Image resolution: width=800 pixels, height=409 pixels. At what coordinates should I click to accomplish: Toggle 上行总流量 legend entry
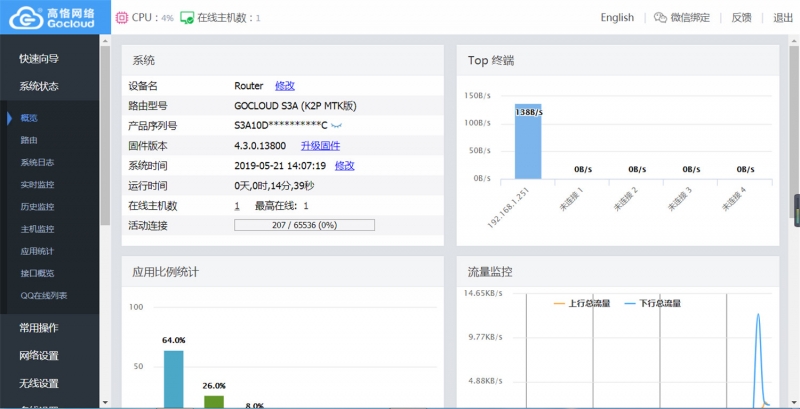tap(582, 303)
